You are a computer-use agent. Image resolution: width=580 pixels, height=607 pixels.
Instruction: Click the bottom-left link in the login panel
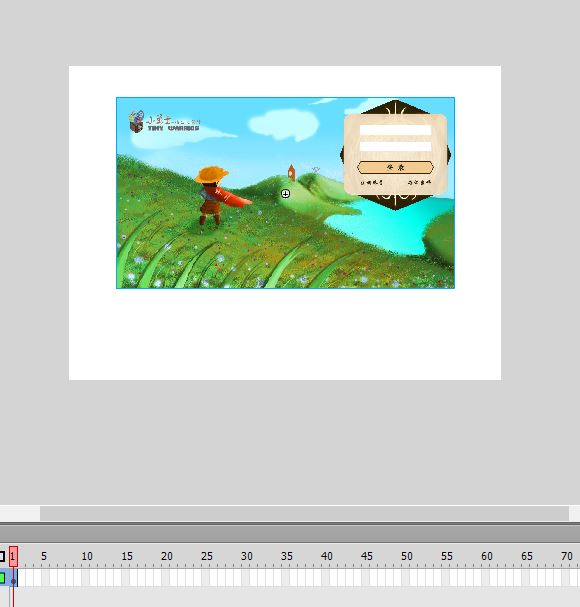coord(372,182)
